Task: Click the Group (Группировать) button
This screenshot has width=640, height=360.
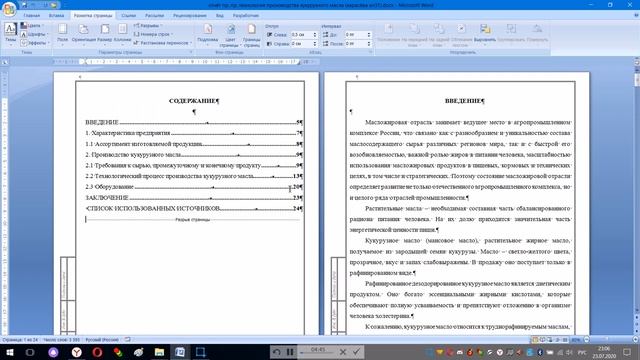Action: click(511, 34)
